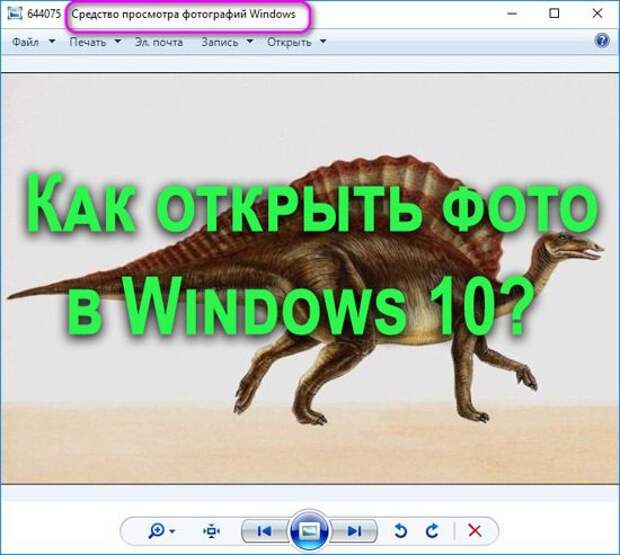Maximize the photo viewer window
Screen dimensions: 620x555
[x=554, y=13]
